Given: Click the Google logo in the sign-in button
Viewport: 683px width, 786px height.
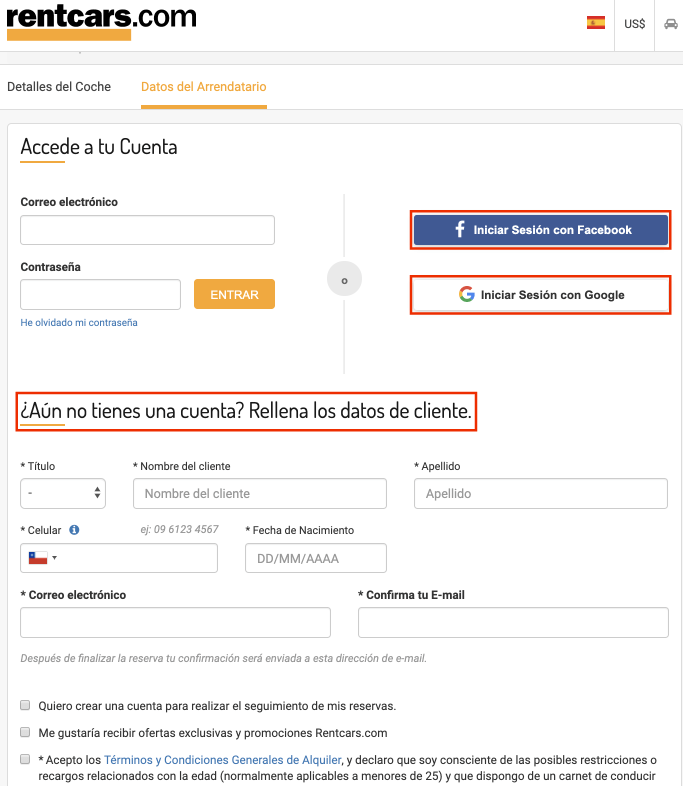Looking at the screenshot, I should 467,294.
